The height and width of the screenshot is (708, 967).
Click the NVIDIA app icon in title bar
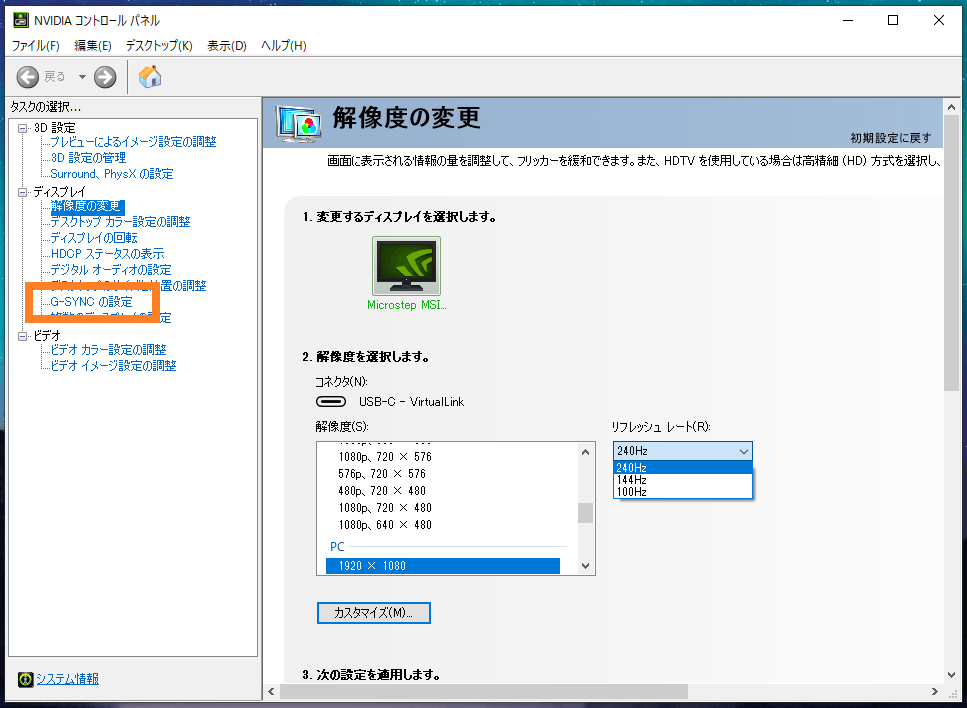click(20, 20)
